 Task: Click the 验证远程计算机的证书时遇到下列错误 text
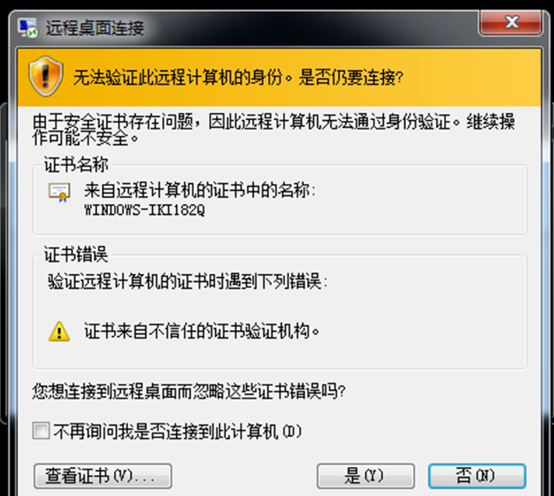pyautogui.click(x=188, y=282)
